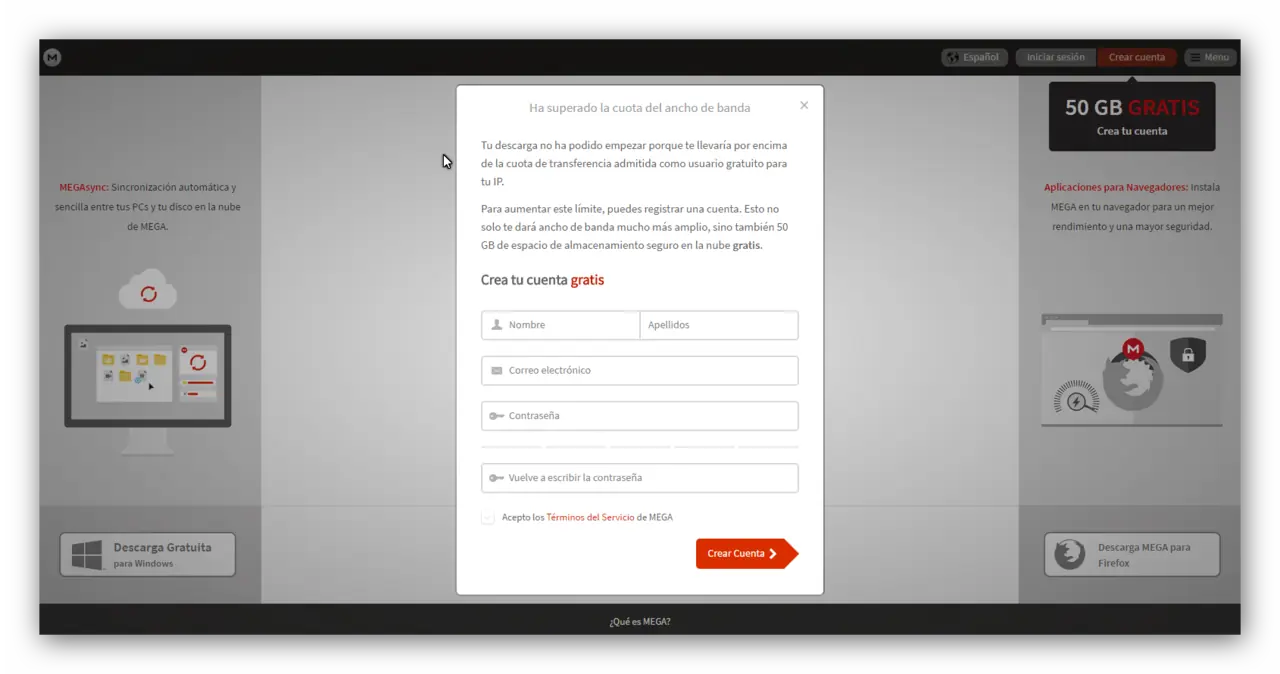
Task: Click the dialog title Ha superado la cuota
Action: [640, 107]
